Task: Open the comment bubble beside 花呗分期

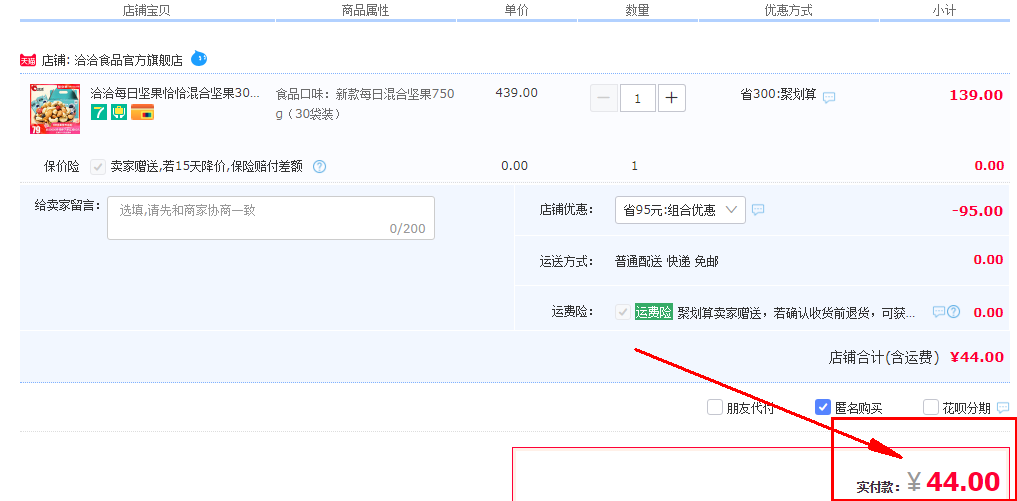Action: pyautogui.click(x=1003, y=408)
